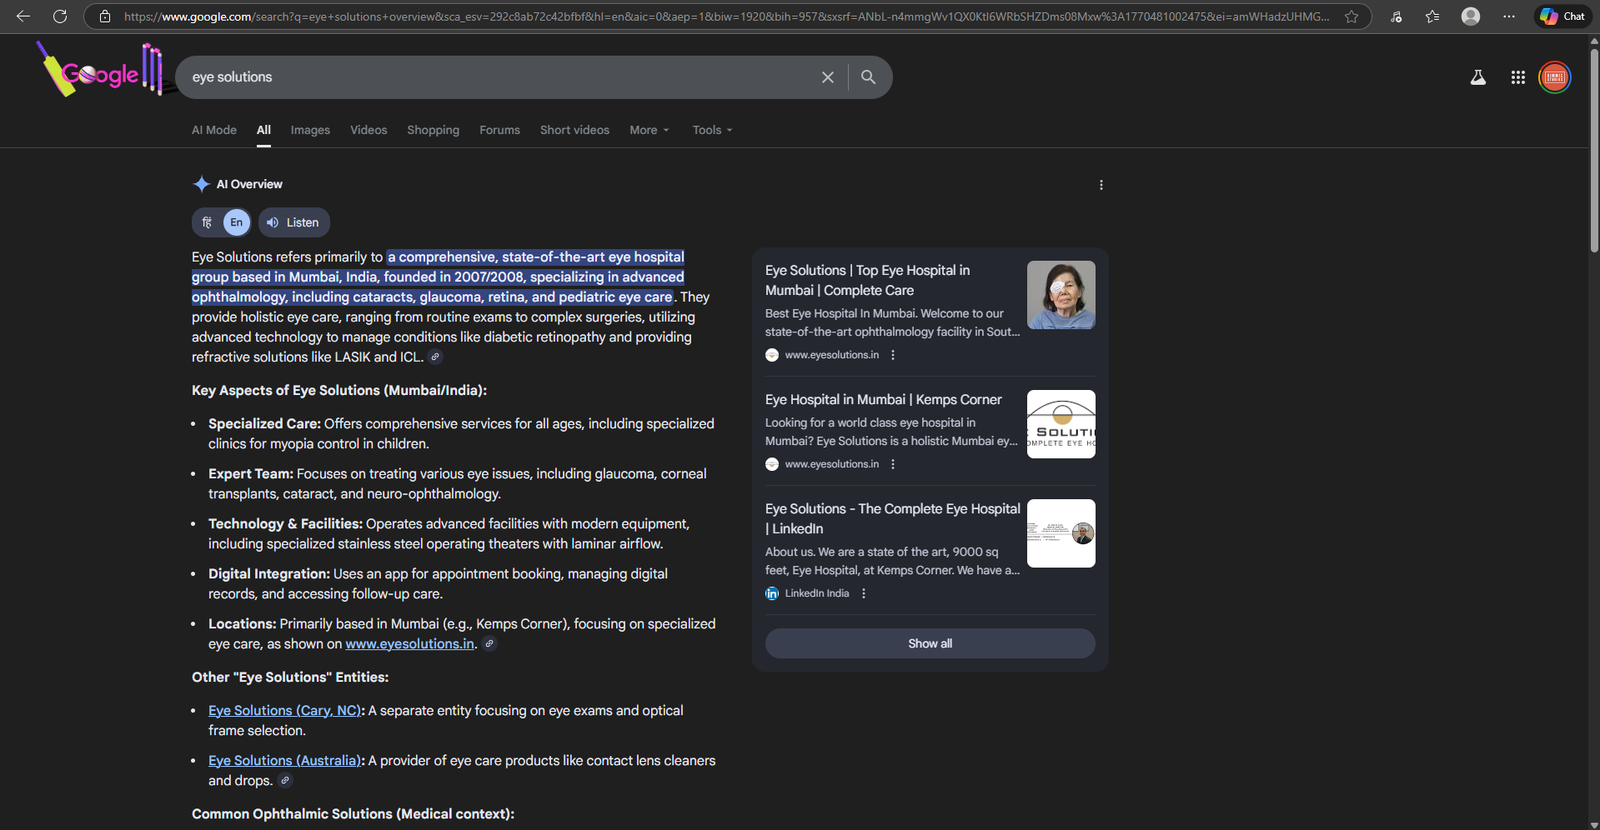This screenshot has width=1600, height=830.
Task: Open the Eye Solutions (Australia) link
Action: pyautogui.click(x=285, y=761)
